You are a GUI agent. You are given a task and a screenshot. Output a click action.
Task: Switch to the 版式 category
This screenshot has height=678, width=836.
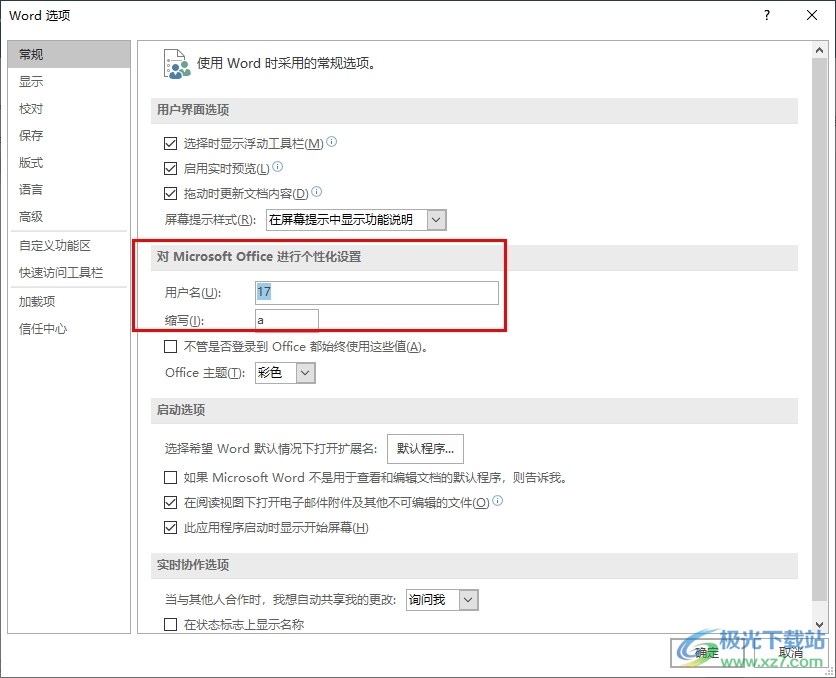tap(69, 163)
